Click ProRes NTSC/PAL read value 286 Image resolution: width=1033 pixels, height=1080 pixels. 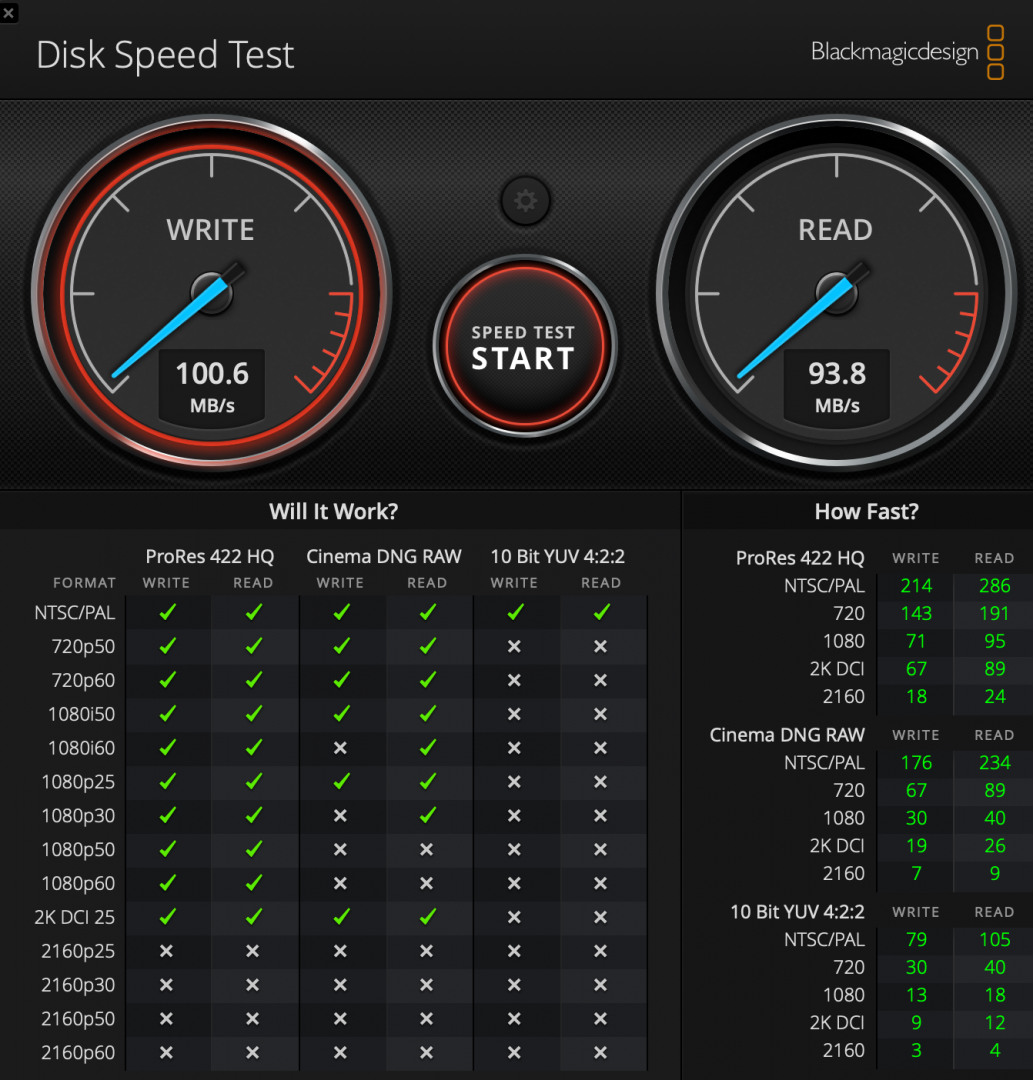point(995,585)
